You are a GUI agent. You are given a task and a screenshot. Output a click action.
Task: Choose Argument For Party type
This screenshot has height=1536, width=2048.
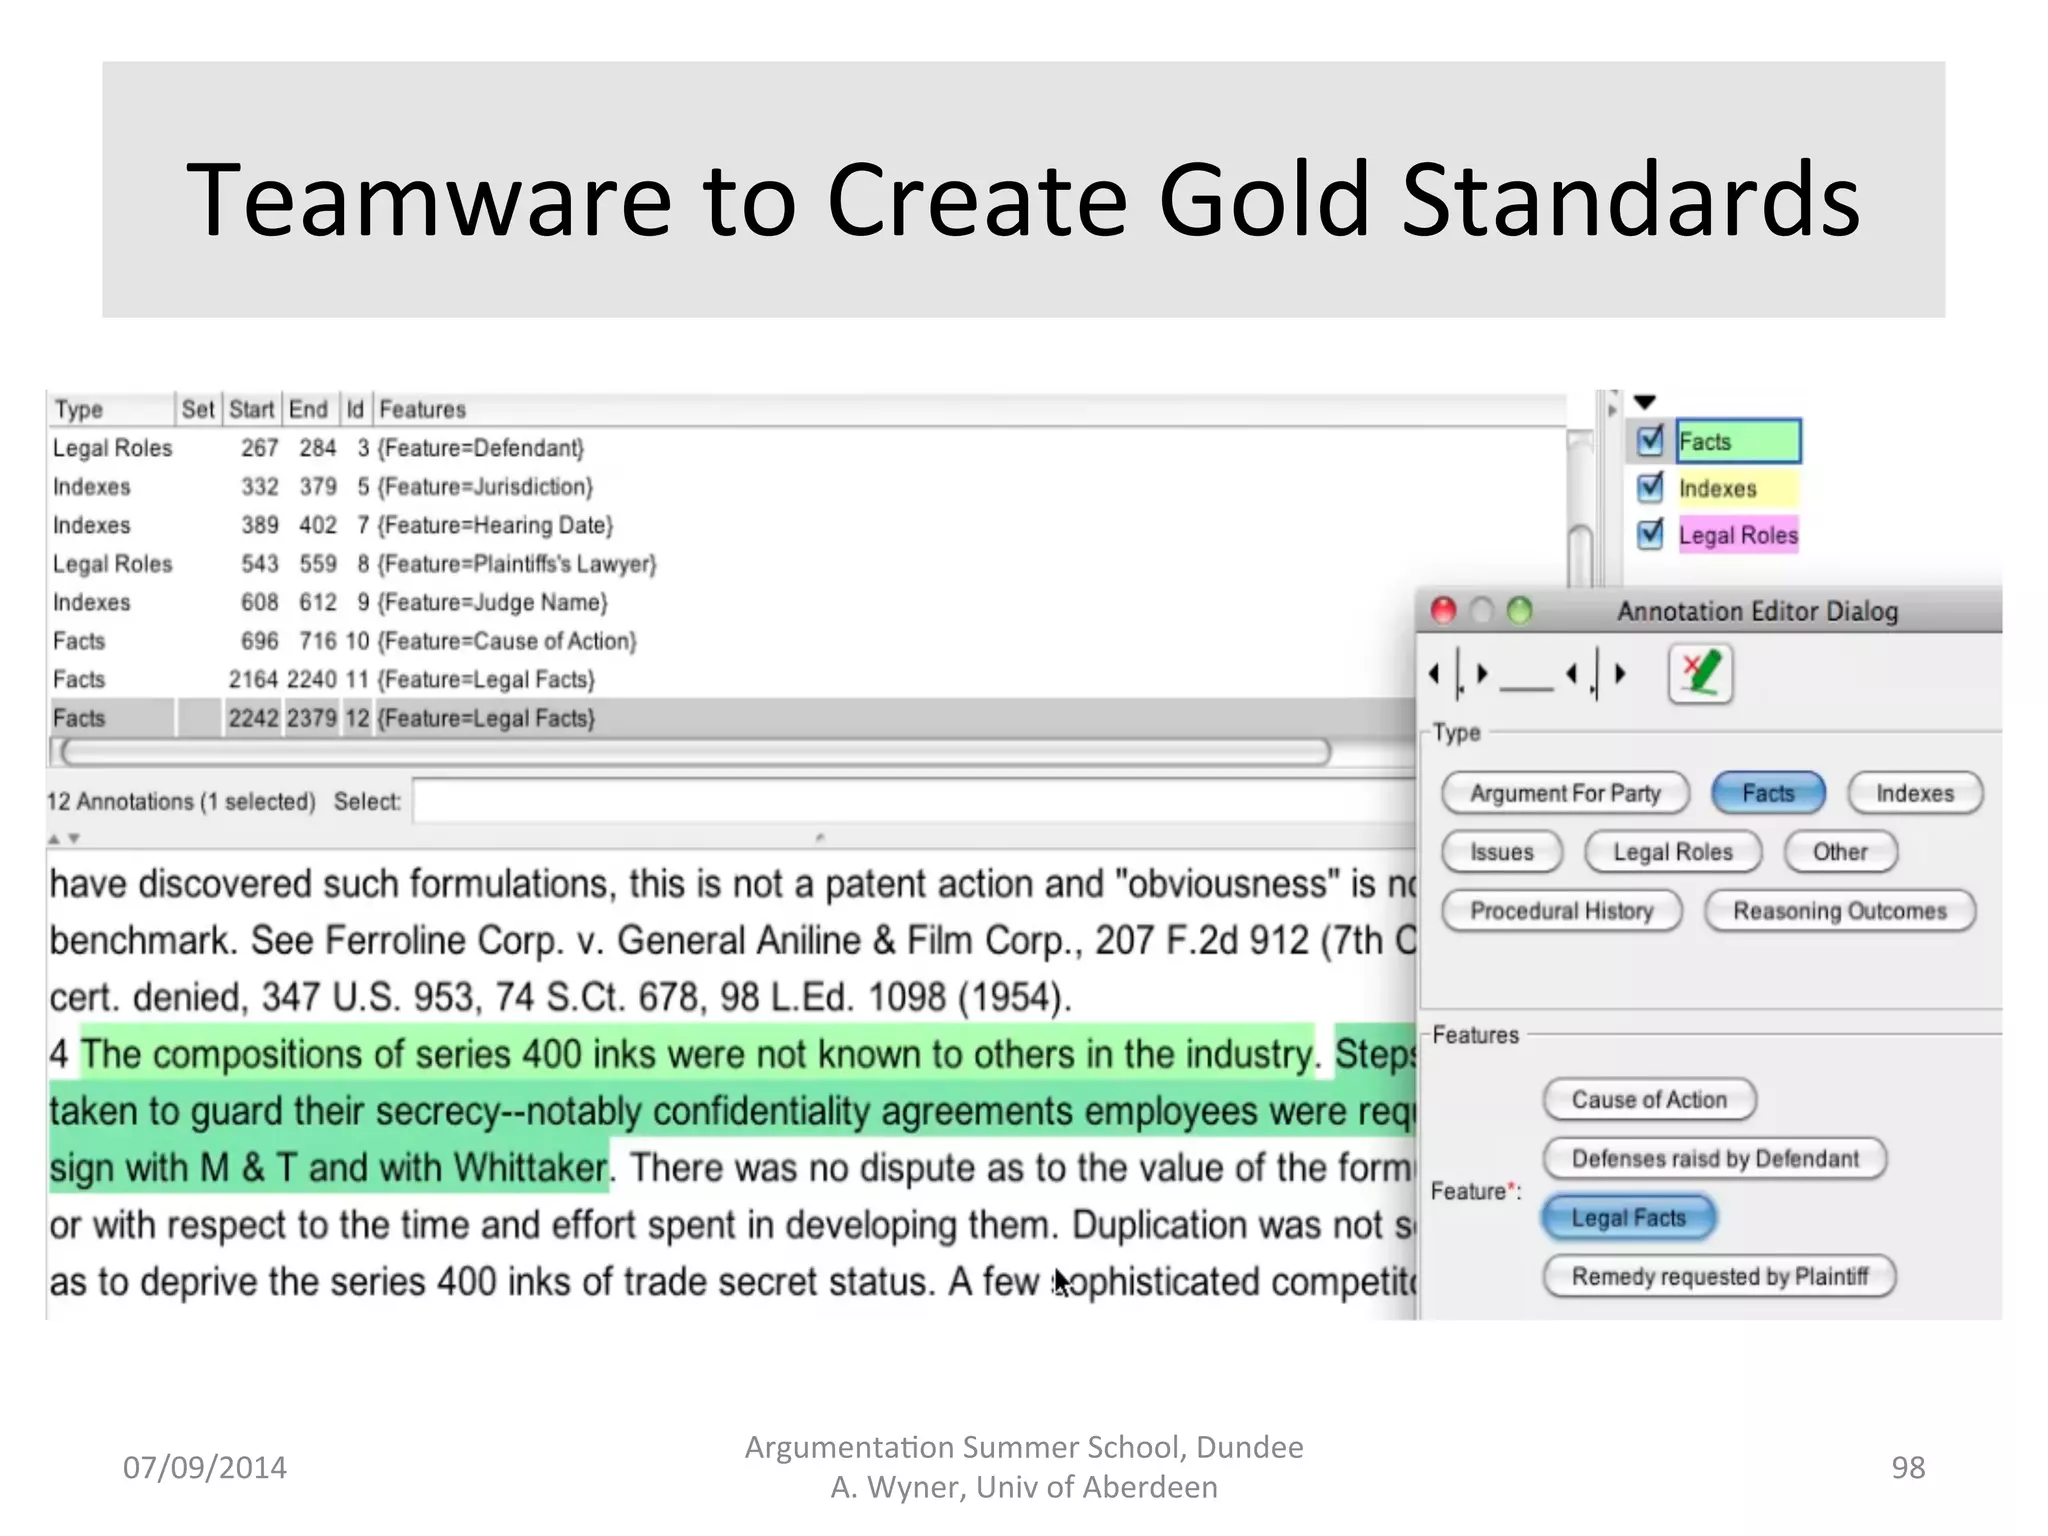(x=1565, y=793)
